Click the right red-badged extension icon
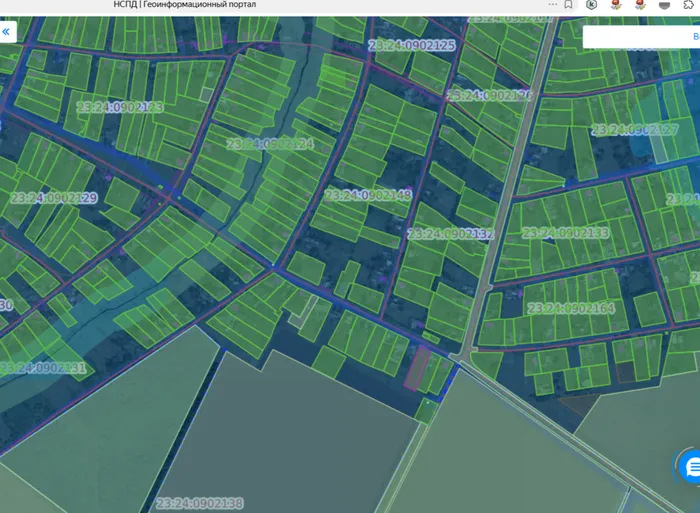Image resolution: width=700 pixels, height=513 pixels. [640, 5]
